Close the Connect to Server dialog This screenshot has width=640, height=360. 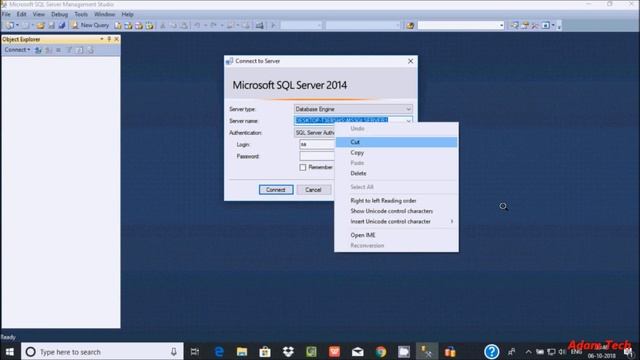[x=411, y=61]
